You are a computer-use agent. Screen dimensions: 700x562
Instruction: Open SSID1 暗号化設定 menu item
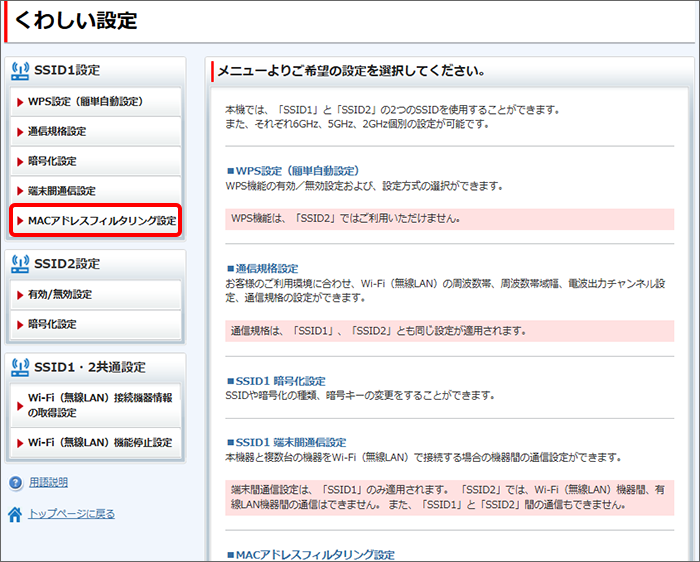tap(96, 161)
